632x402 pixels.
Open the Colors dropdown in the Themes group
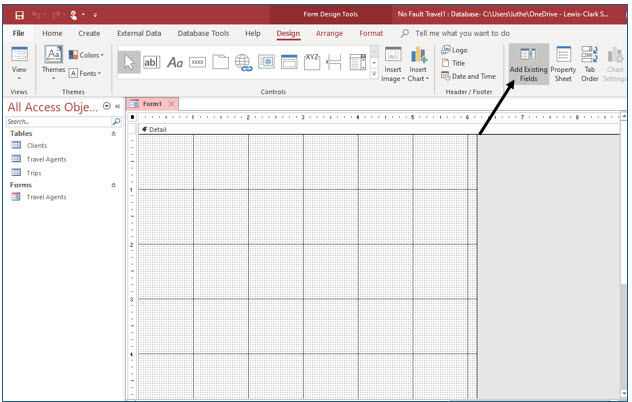(x=86, y=55)
